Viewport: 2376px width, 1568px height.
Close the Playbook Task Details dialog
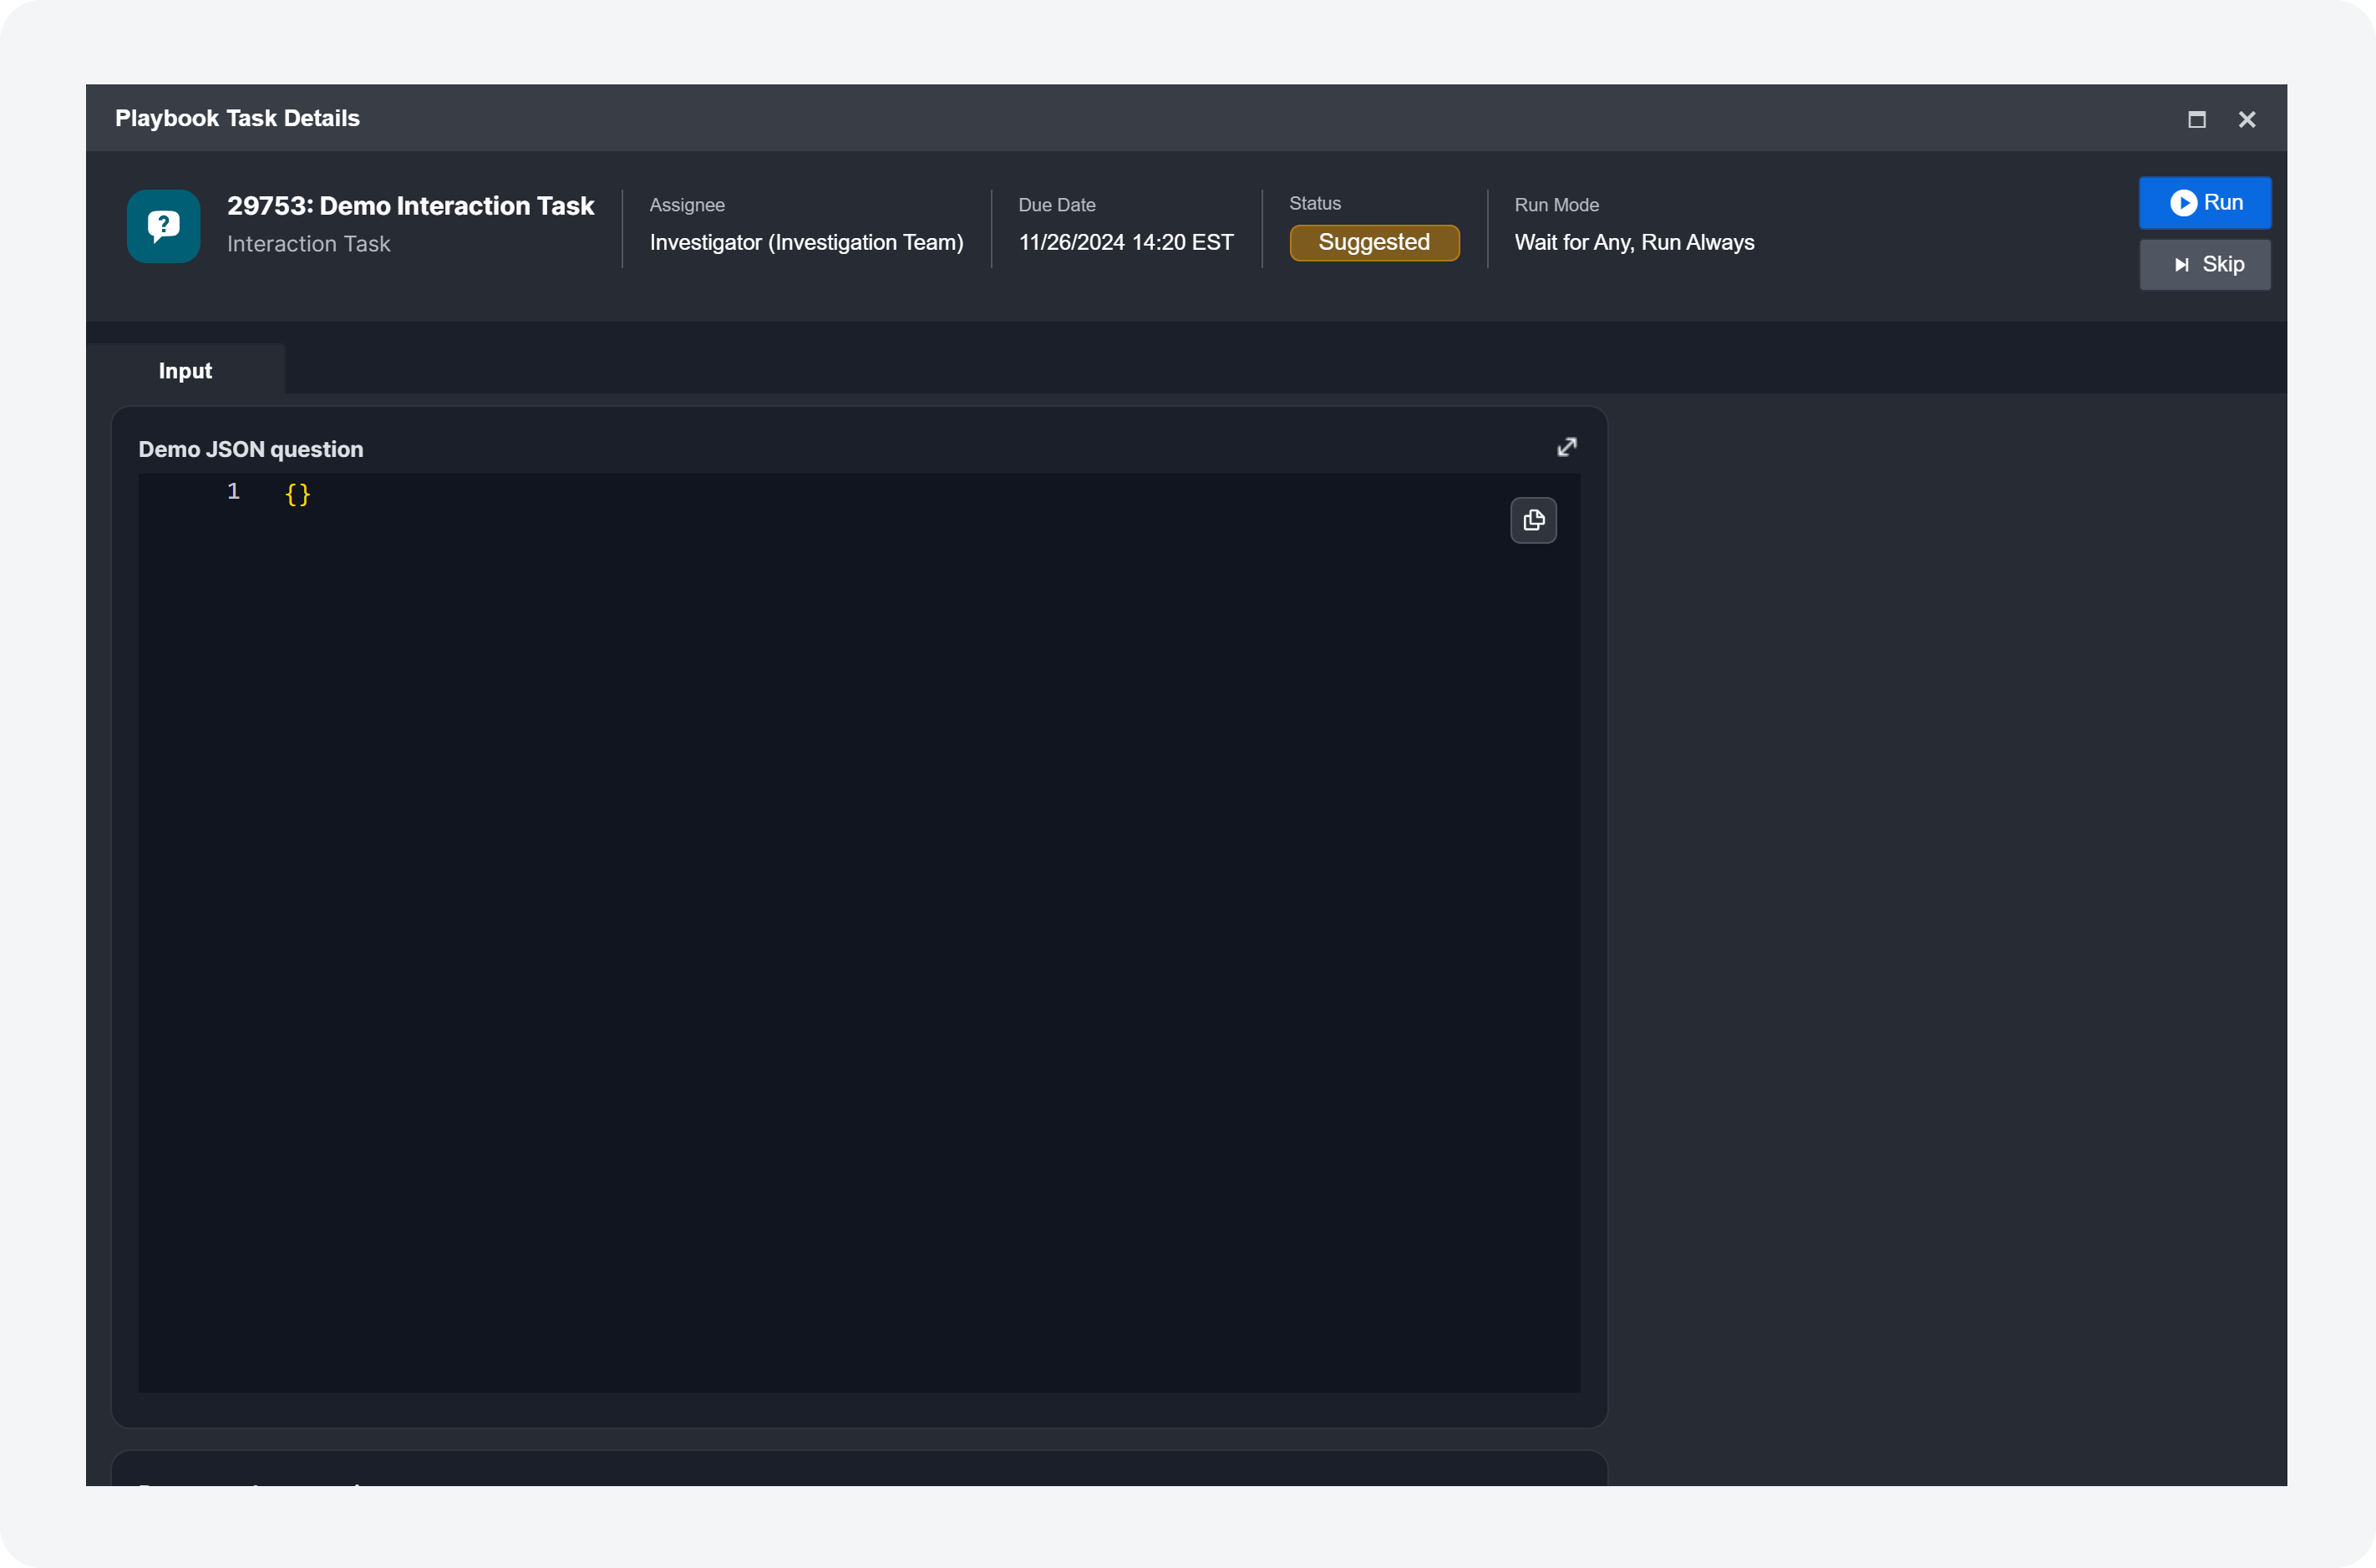click(x=2246, y=119)
